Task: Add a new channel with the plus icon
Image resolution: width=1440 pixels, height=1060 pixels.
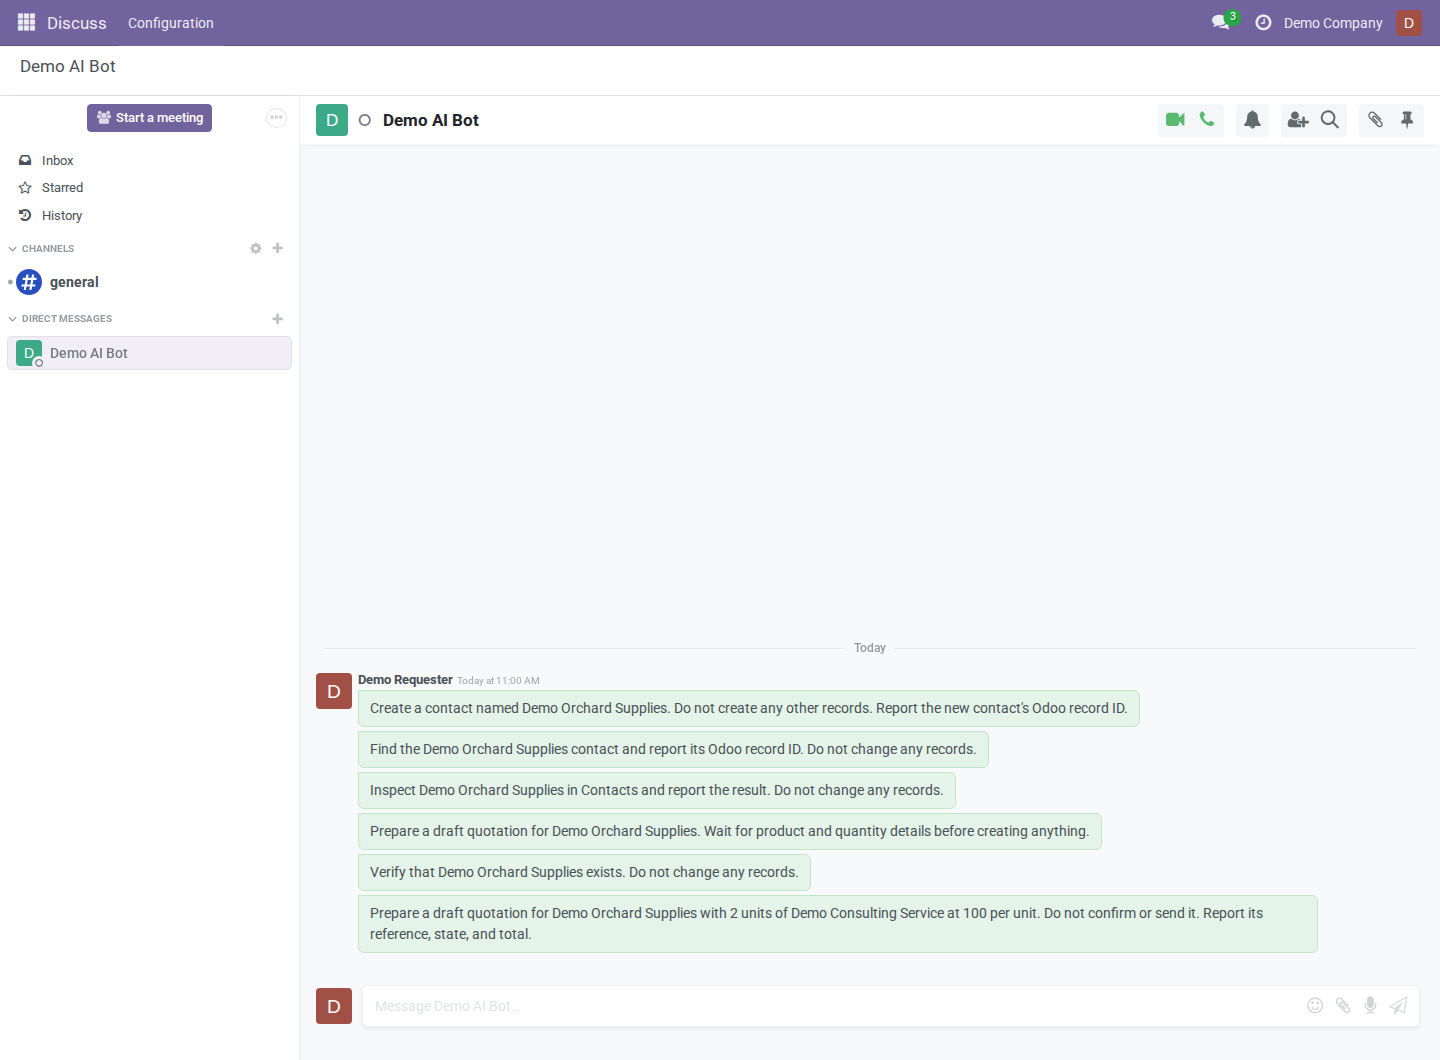Action: coord(278,248)
